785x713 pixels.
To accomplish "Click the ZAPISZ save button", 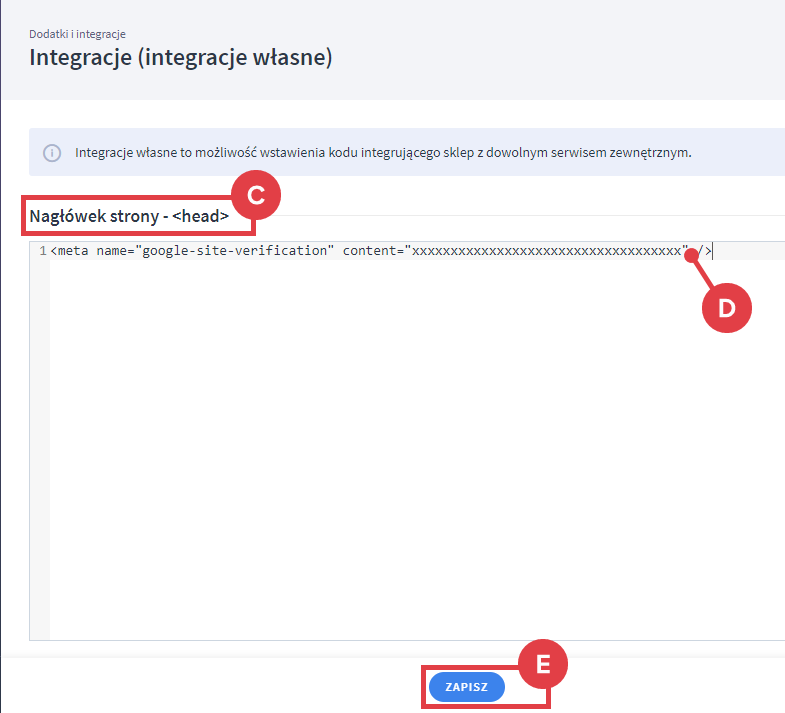I will point(466,687).
